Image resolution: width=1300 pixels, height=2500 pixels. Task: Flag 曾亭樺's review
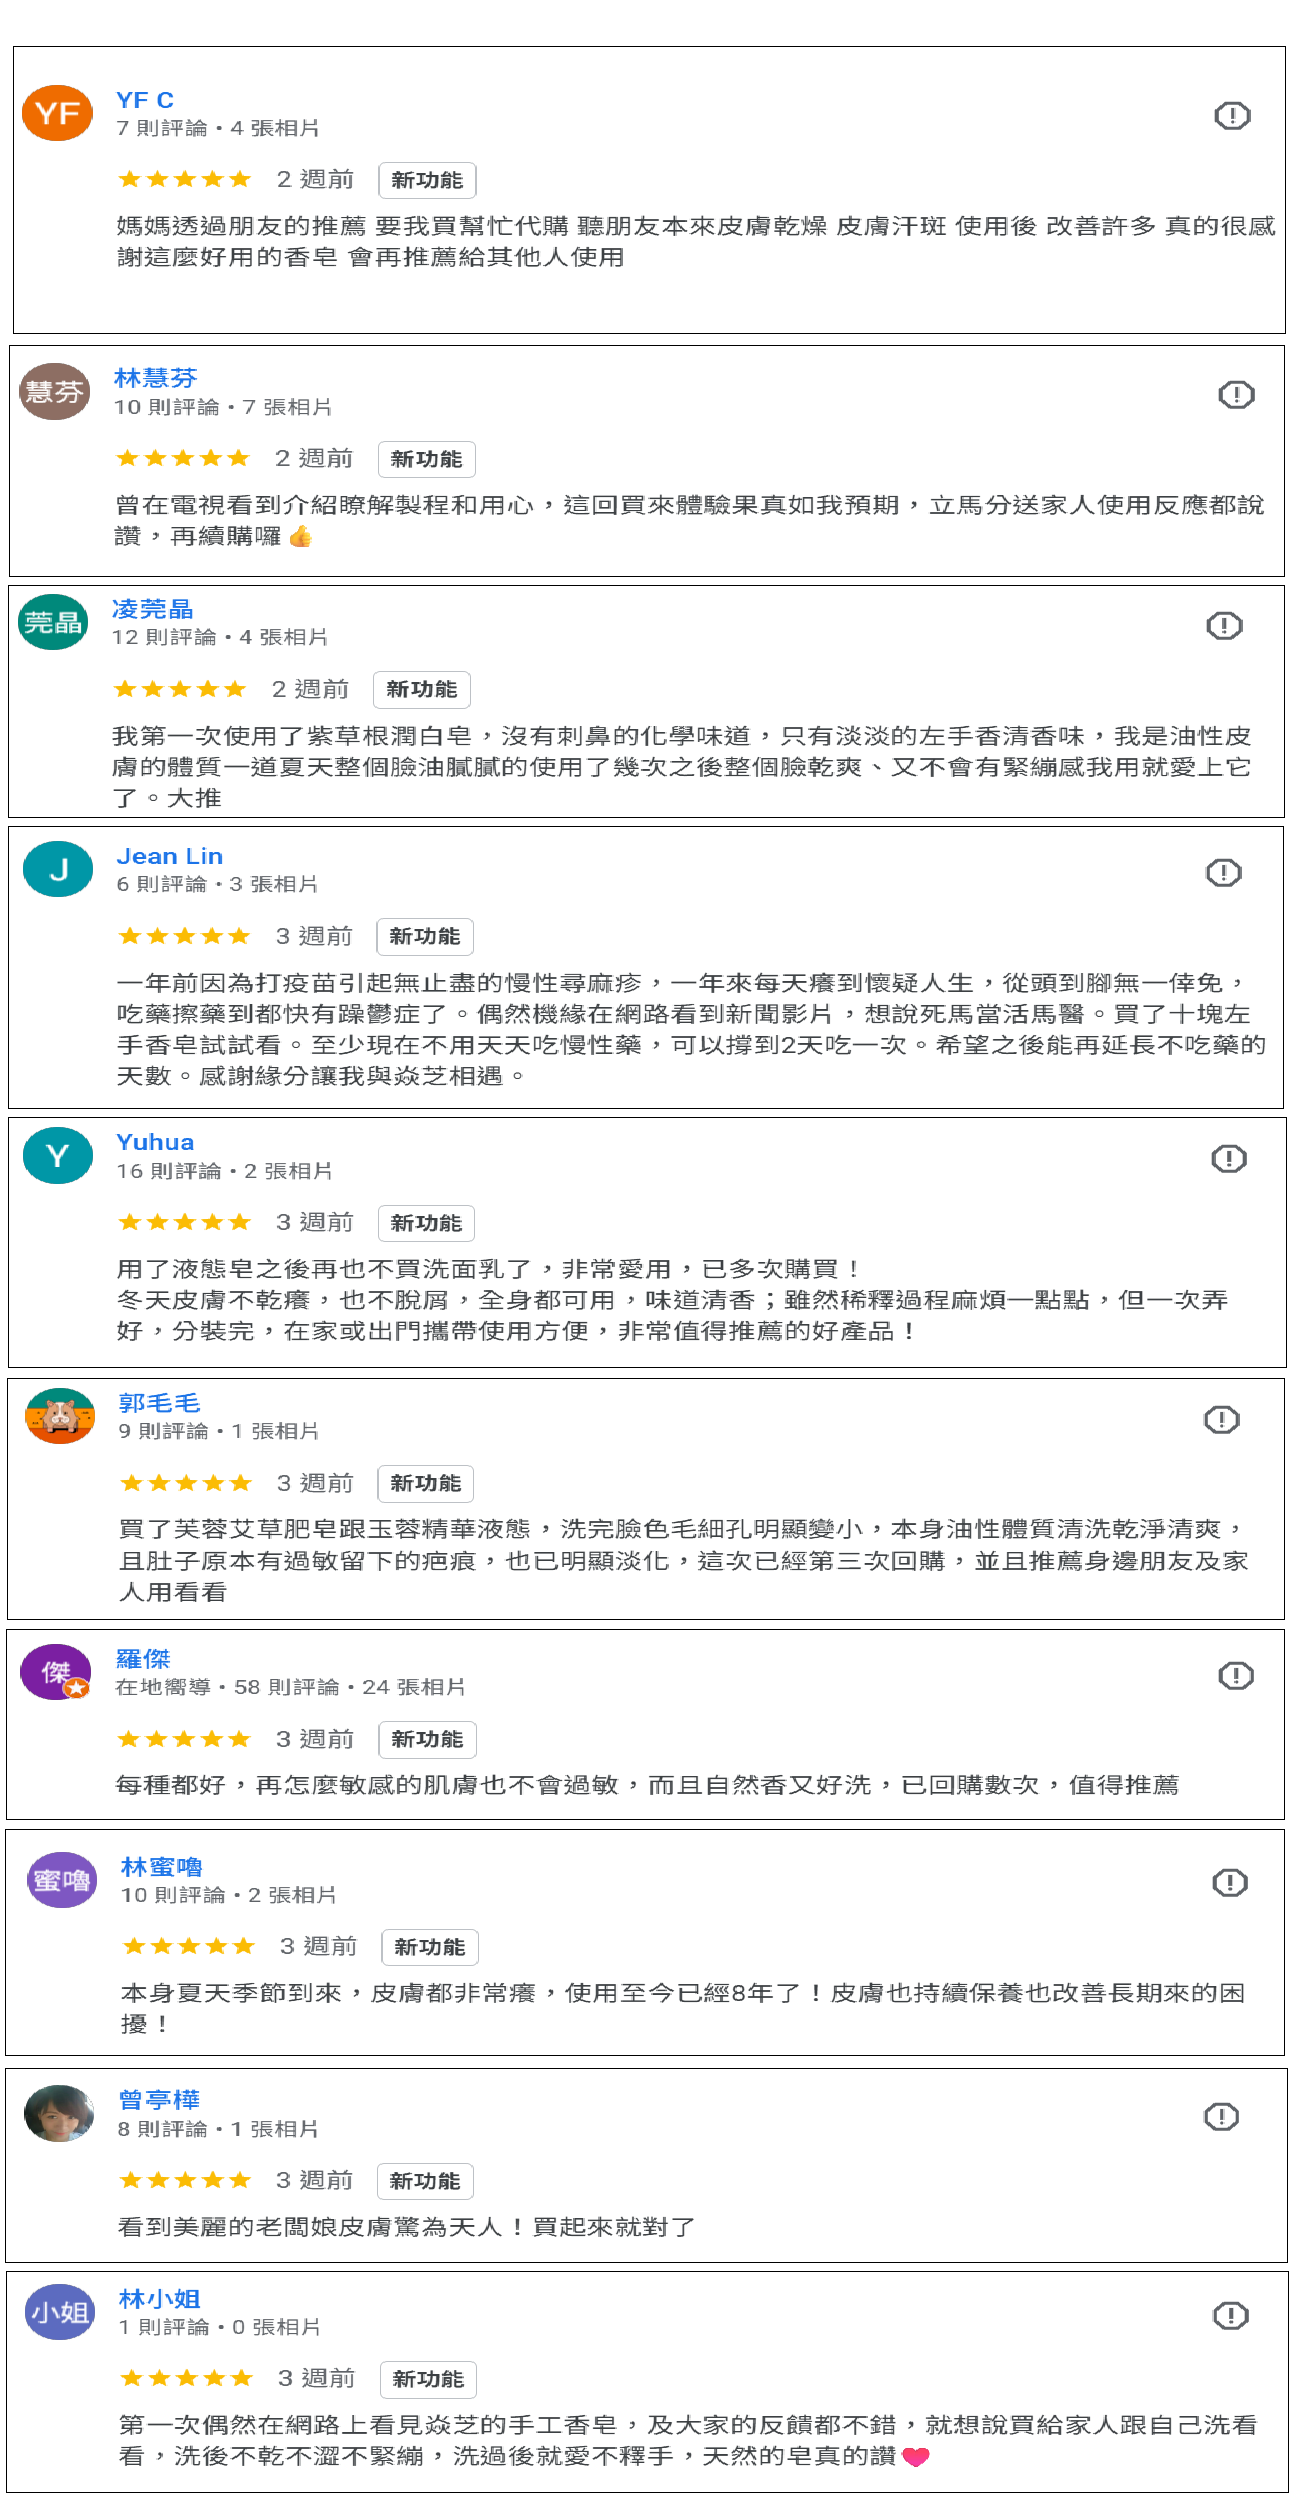1221,2117
